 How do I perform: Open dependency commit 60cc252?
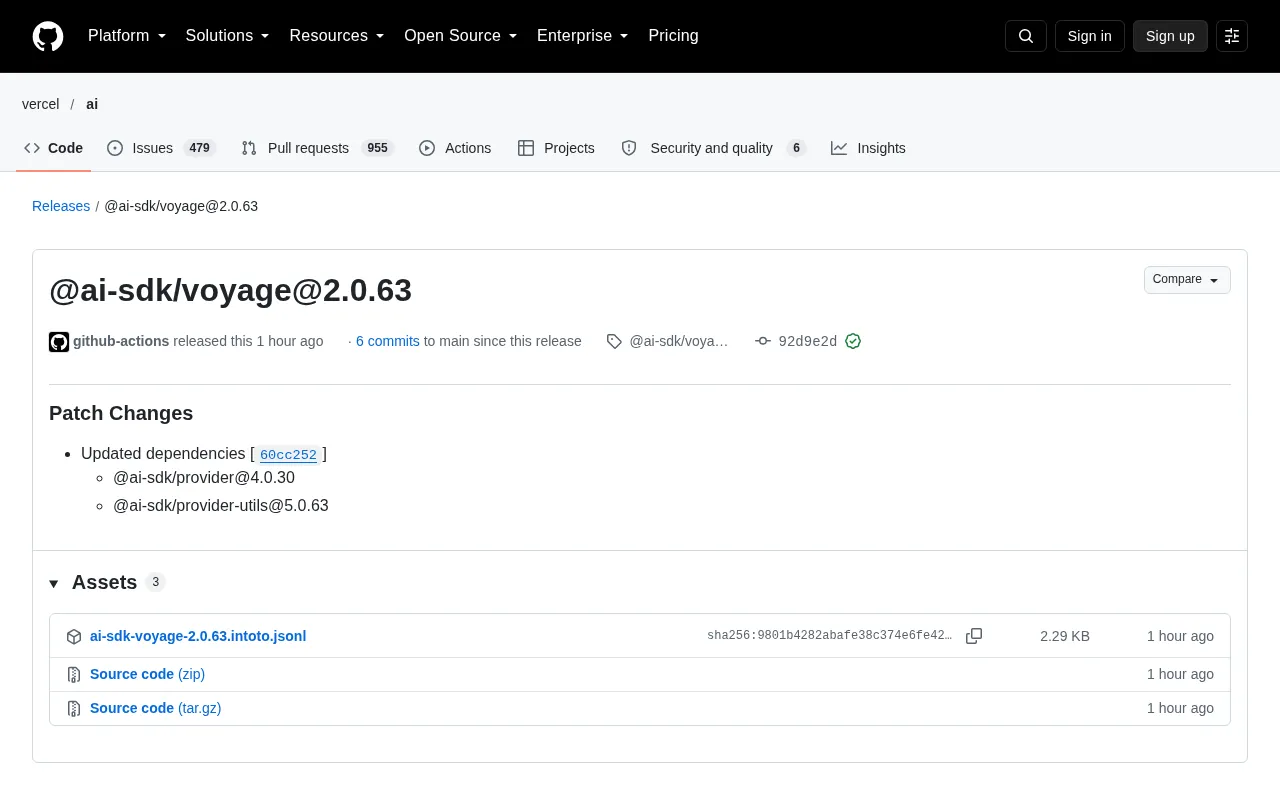coord(288,455)
